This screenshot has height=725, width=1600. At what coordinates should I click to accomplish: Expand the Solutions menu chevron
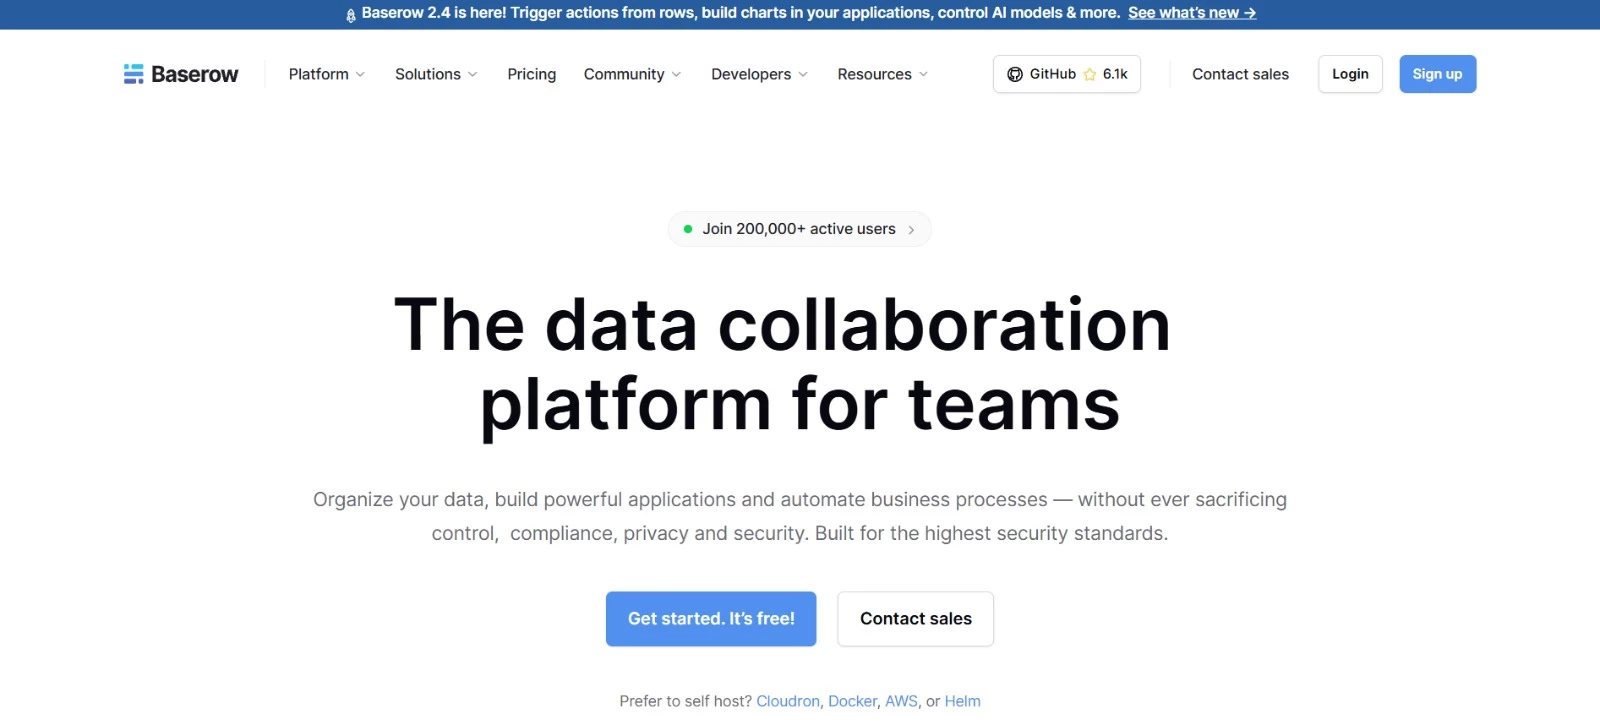pos(473,75)
